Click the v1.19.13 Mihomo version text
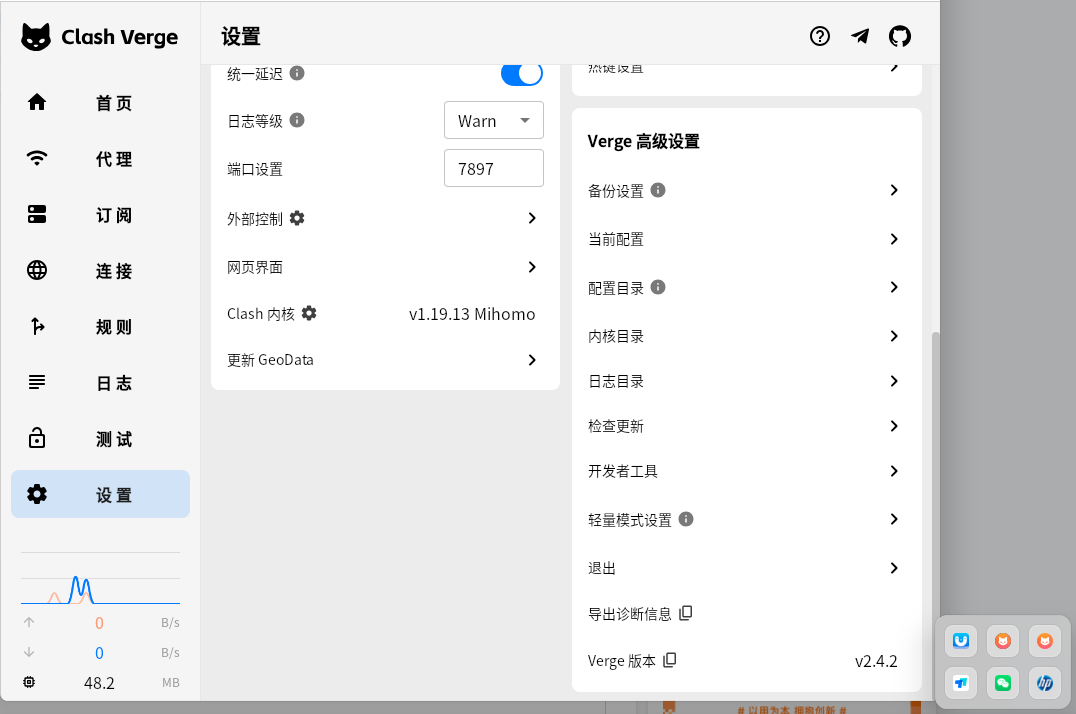Screen dimensions: 1076x714 tap(472, 314)
